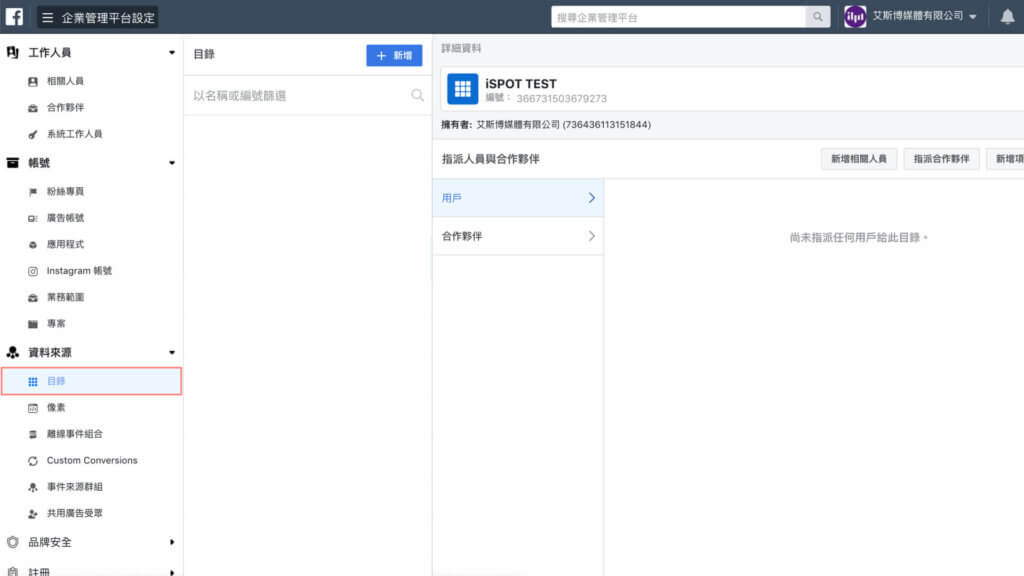Focus the 以名稱或編號篩選 filter field
The height and width of the screenshot is (576, 1024).
[307, 95]
